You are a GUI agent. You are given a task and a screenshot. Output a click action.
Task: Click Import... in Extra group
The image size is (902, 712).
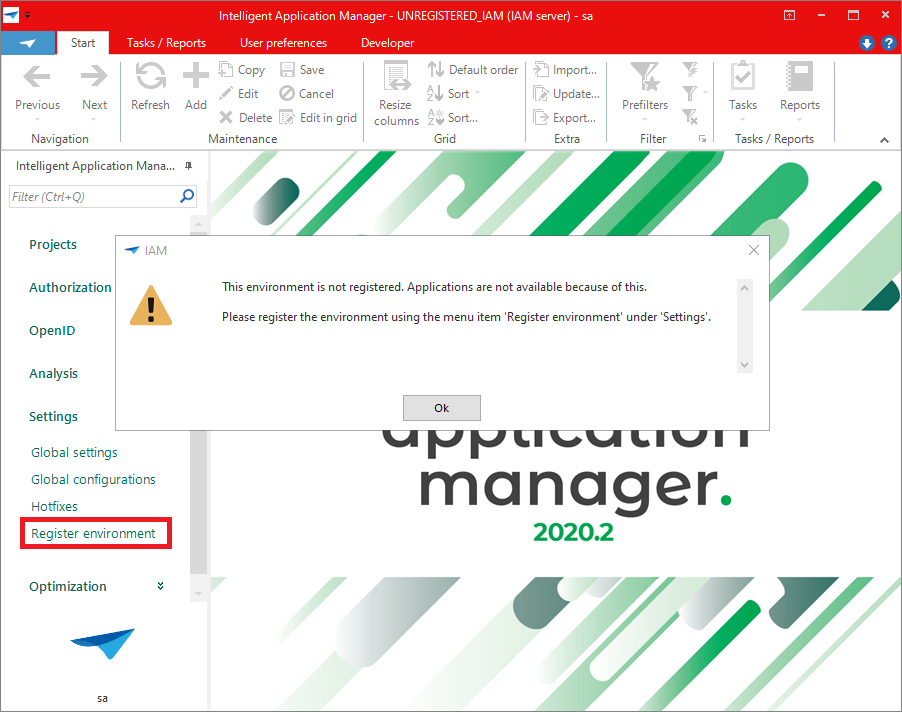click(x=565, y=70)
